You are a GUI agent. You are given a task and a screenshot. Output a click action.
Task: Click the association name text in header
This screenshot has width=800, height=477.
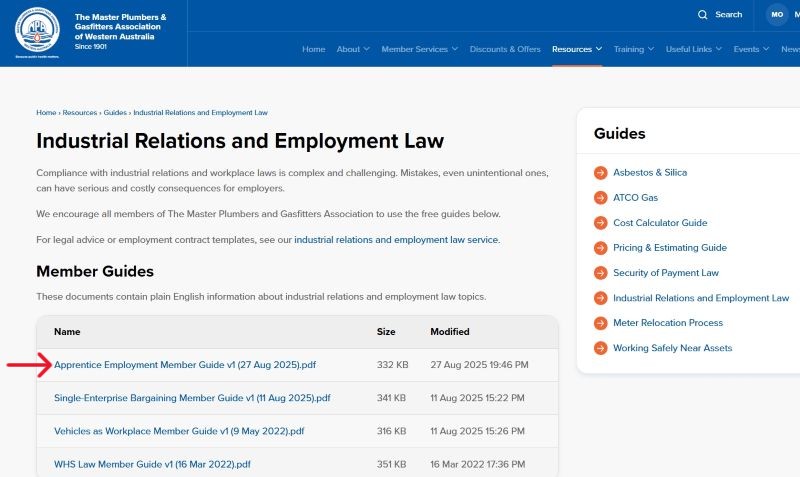point(120,27)
